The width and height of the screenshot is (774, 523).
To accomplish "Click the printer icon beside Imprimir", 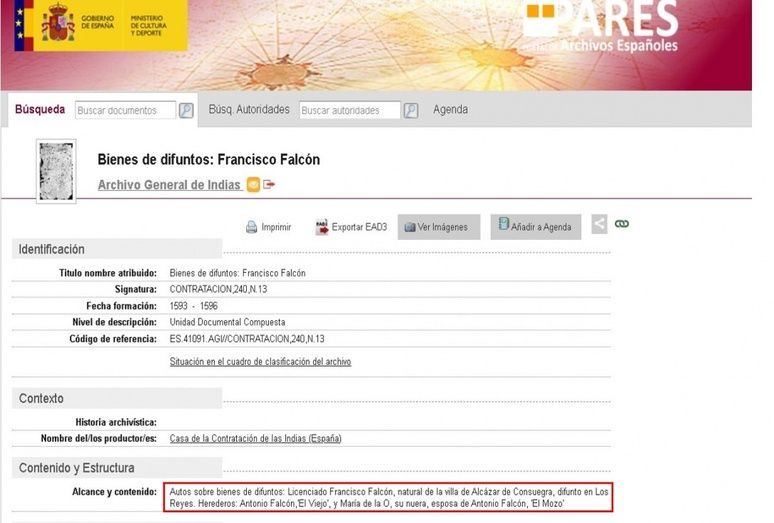I will pos(252,227).
